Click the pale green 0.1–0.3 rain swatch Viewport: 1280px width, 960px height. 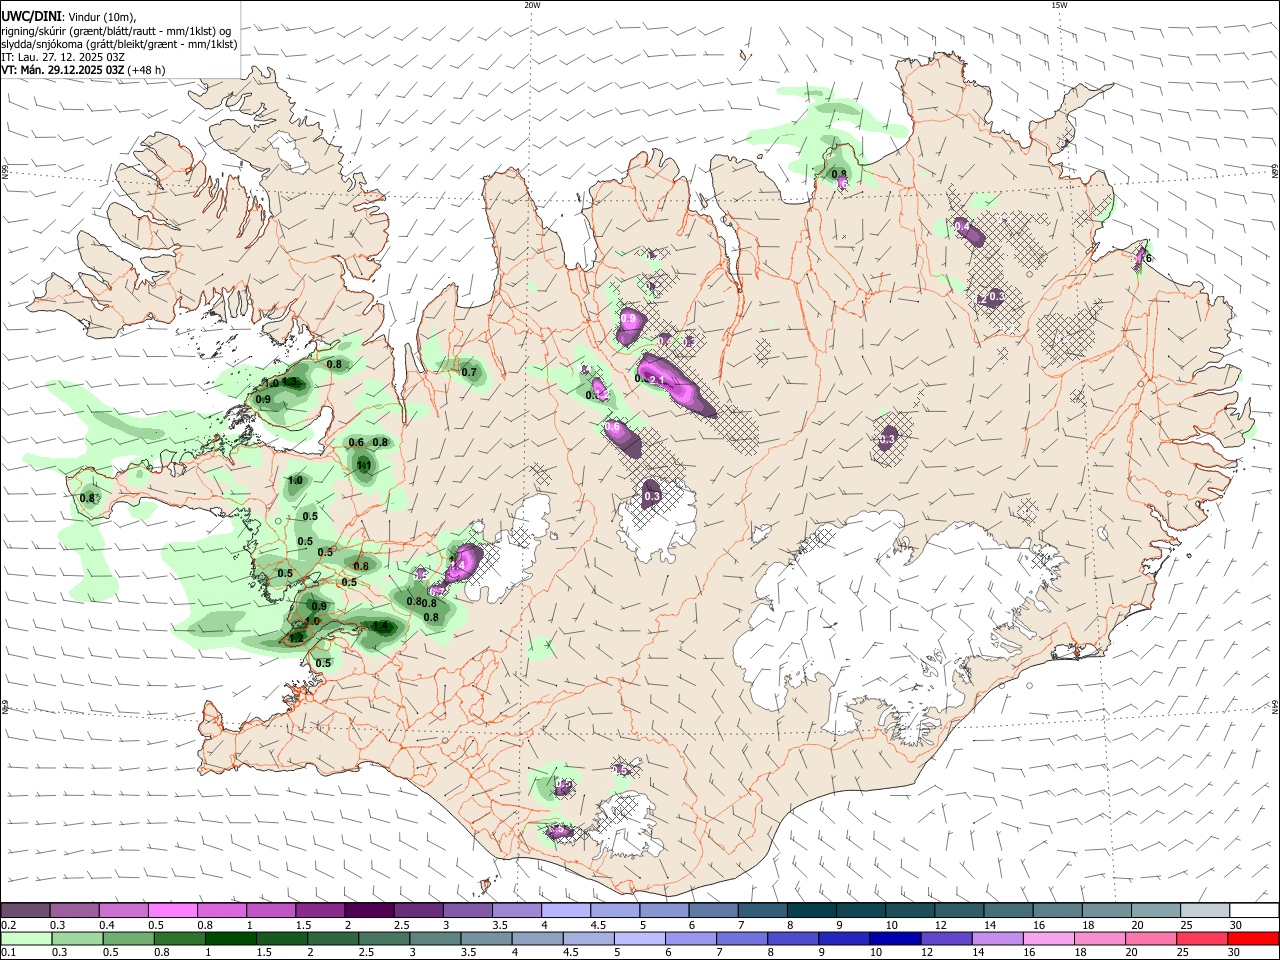click(25, 939)
